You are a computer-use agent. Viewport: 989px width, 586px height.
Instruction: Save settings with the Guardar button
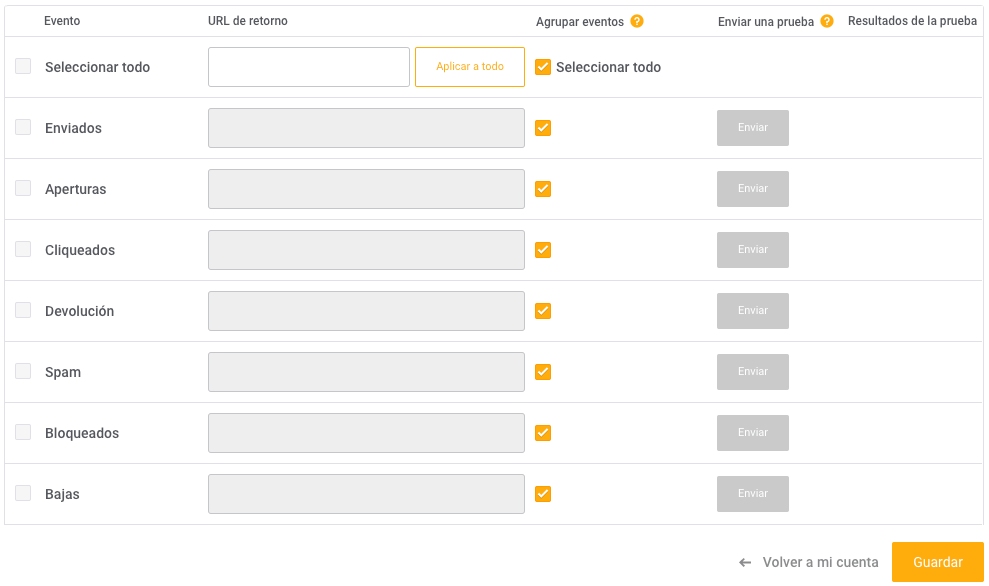point(938,562)
